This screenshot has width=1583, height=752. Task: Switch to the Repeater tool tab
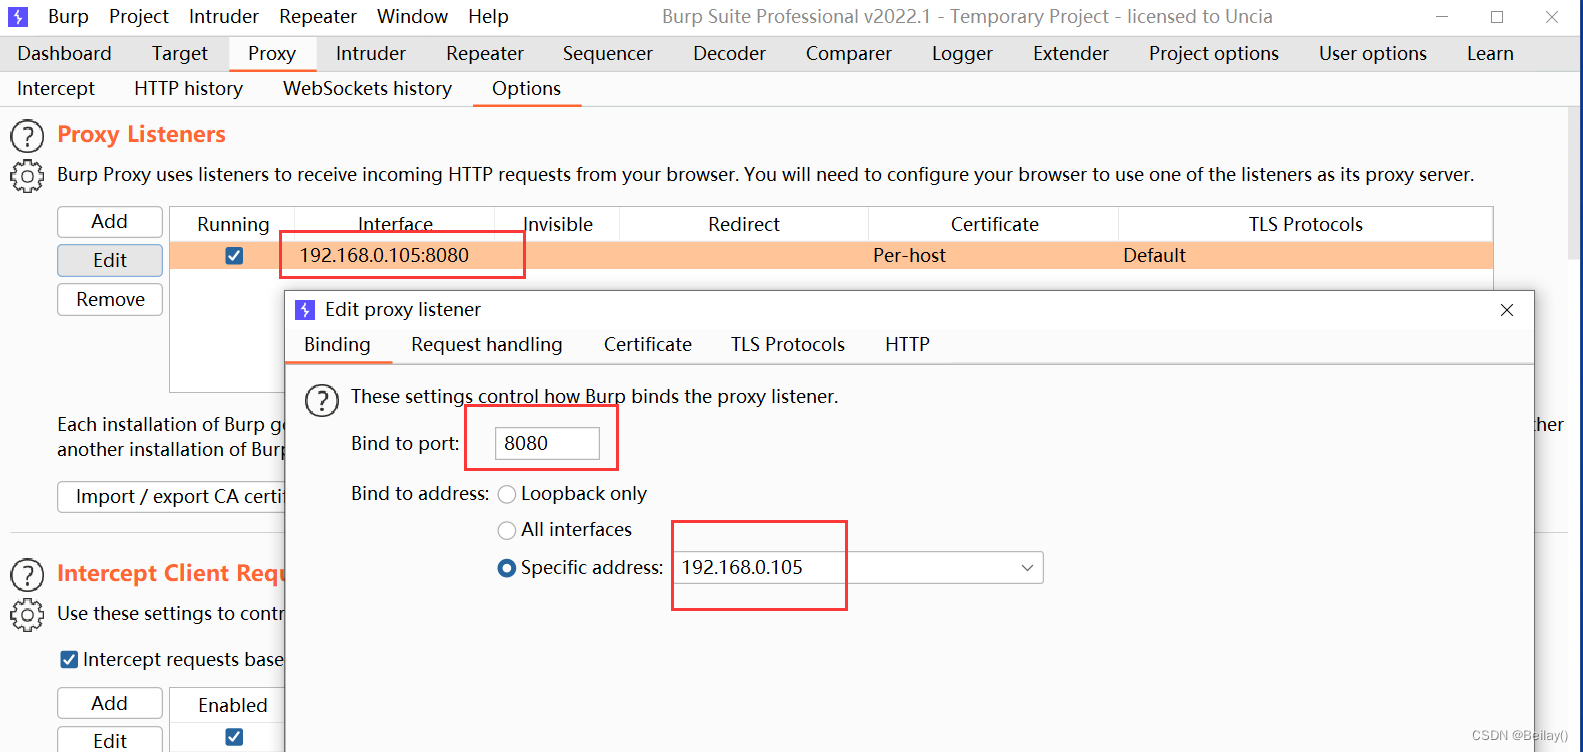(485, 54)
